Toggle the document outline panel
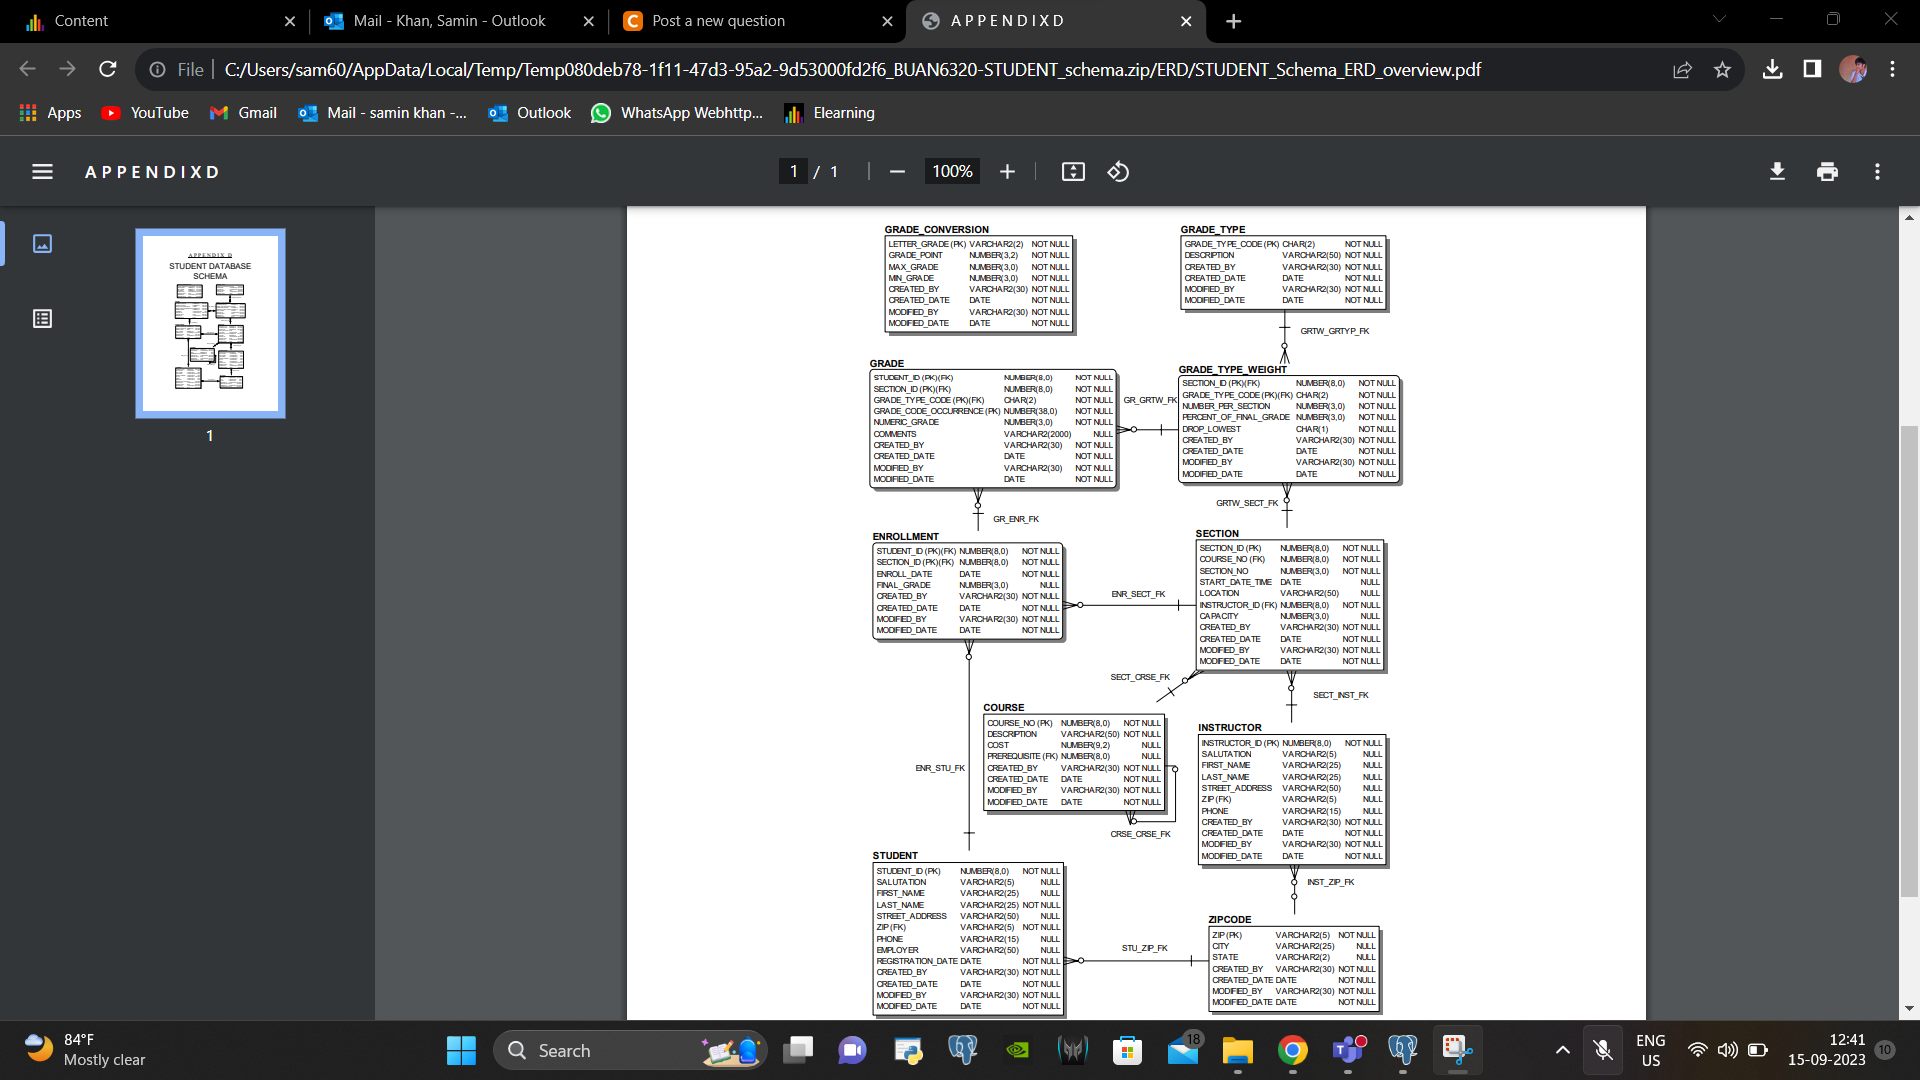The image size is (1920, 1080). 42,318
